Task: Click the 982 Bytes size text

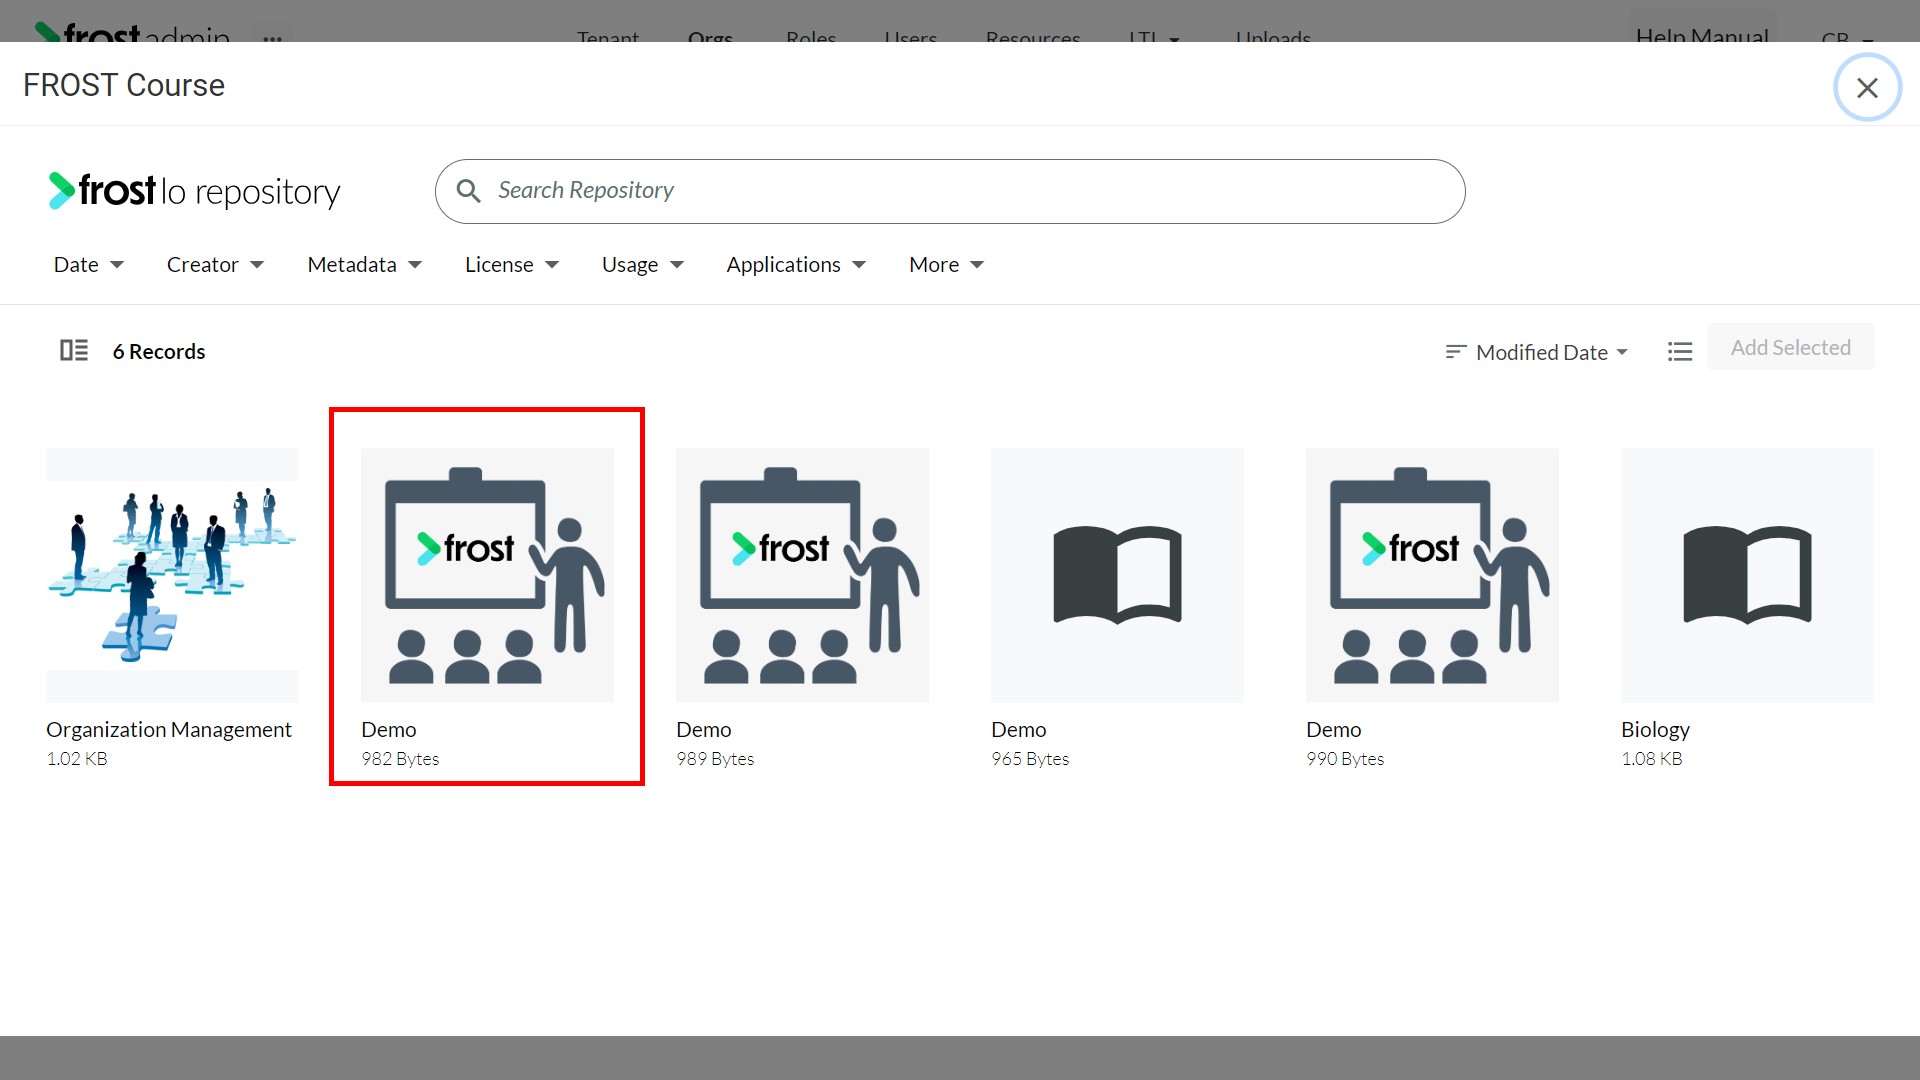Action: (x=400, y=759)
